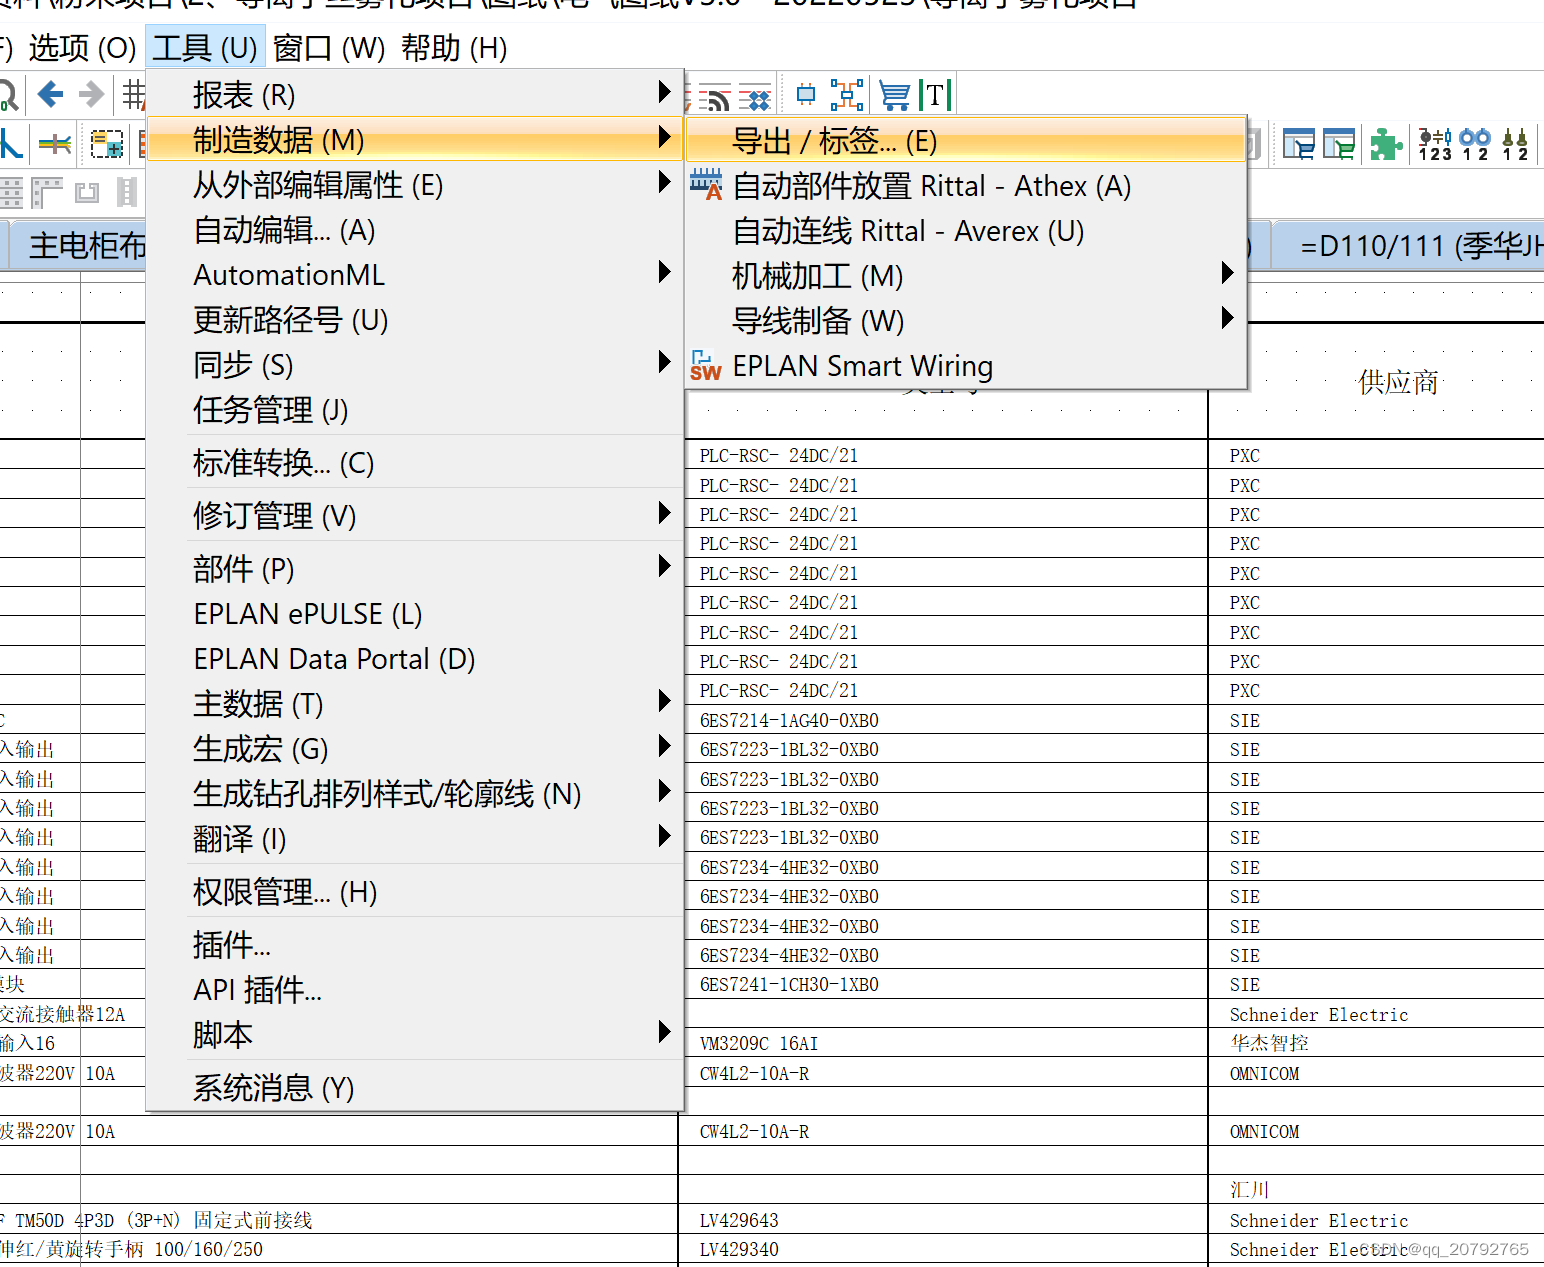The image size is (1544, 1267).
Task: Select 自动连线 Rittal - Averex (U)
Action: coord(966,231)
